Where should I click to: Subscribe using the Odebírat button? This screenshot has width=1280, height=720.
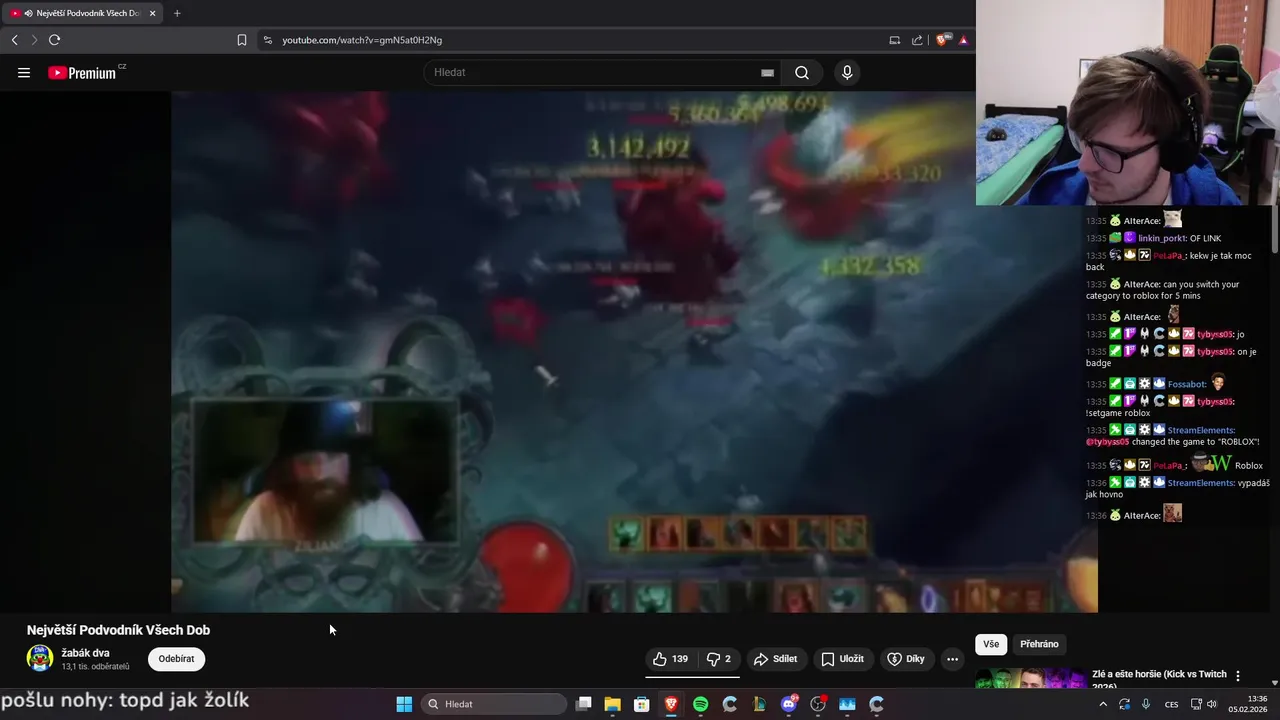(176, 659)
